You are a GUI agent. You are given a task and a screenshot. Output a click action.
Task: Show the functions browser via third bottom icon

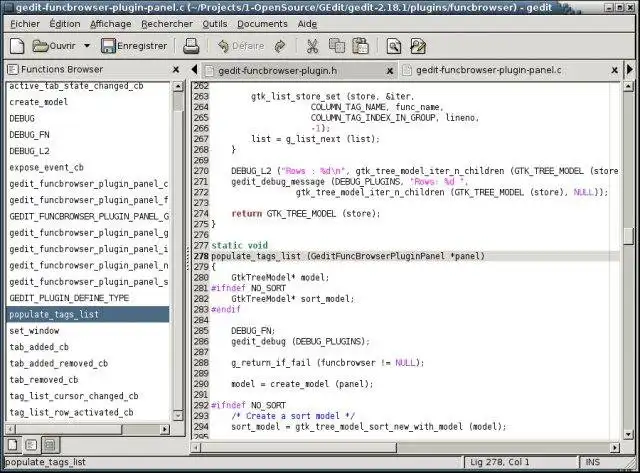(50, 444)
